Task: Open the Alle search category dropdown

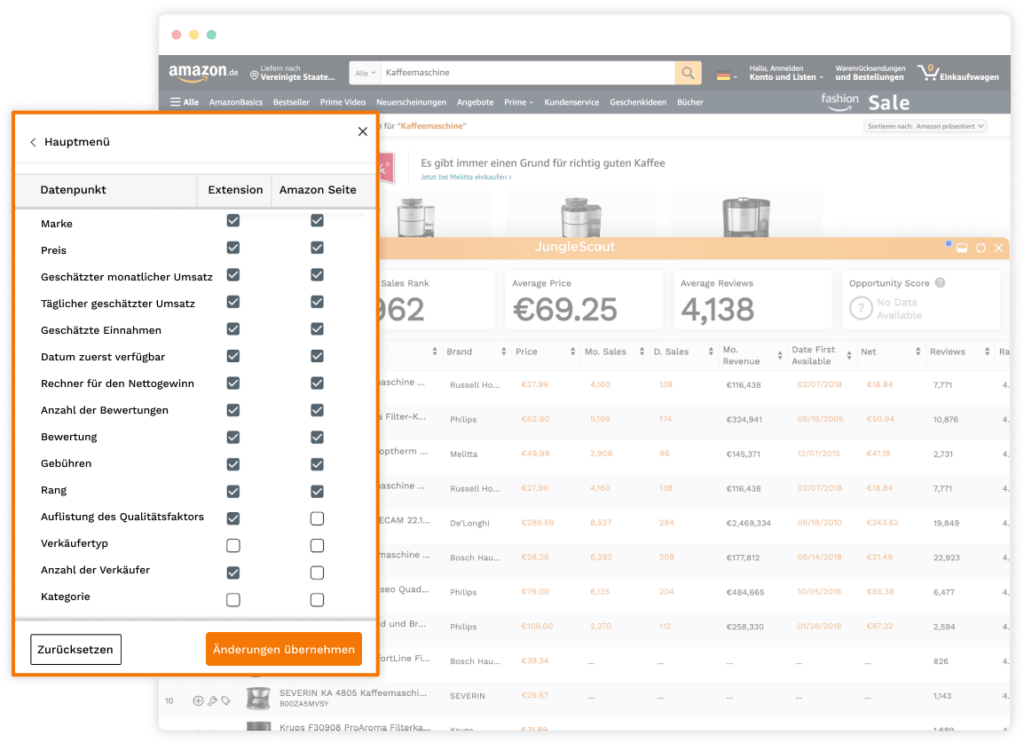Action: point(365,73)
